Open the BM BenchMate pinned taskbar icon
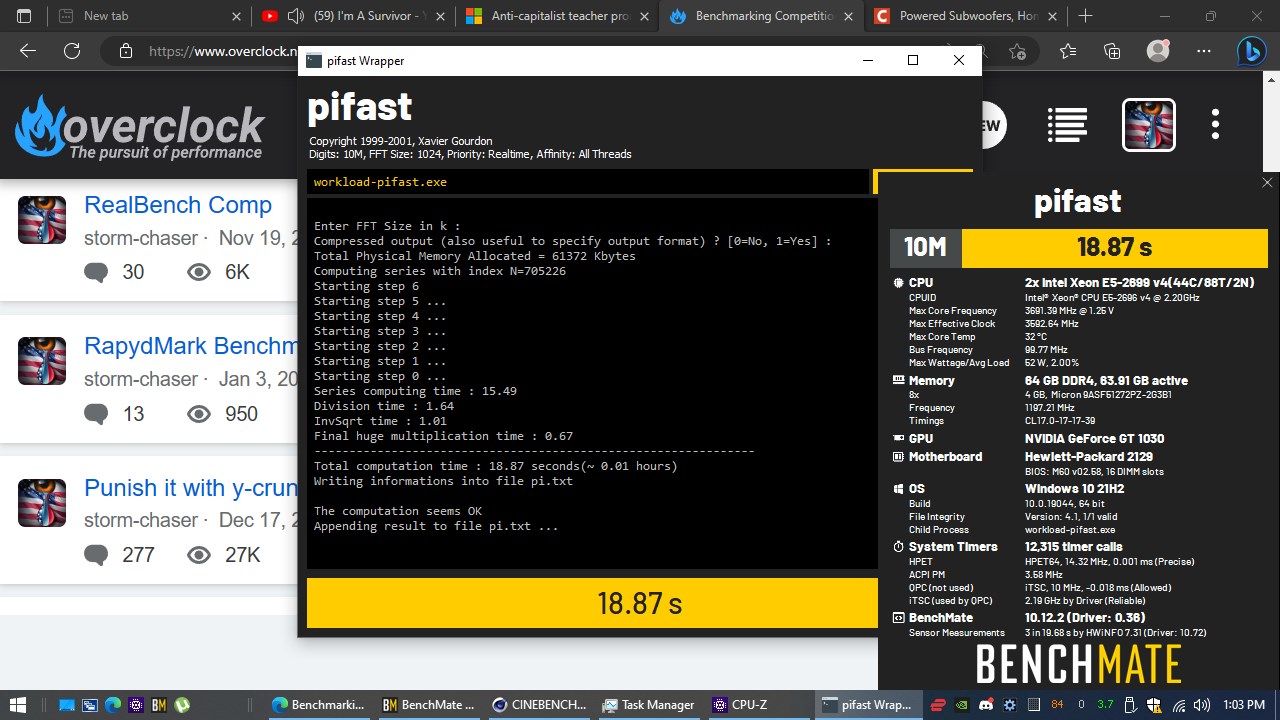The height and width of the screenshot is (720, 1280). (159, 705)
